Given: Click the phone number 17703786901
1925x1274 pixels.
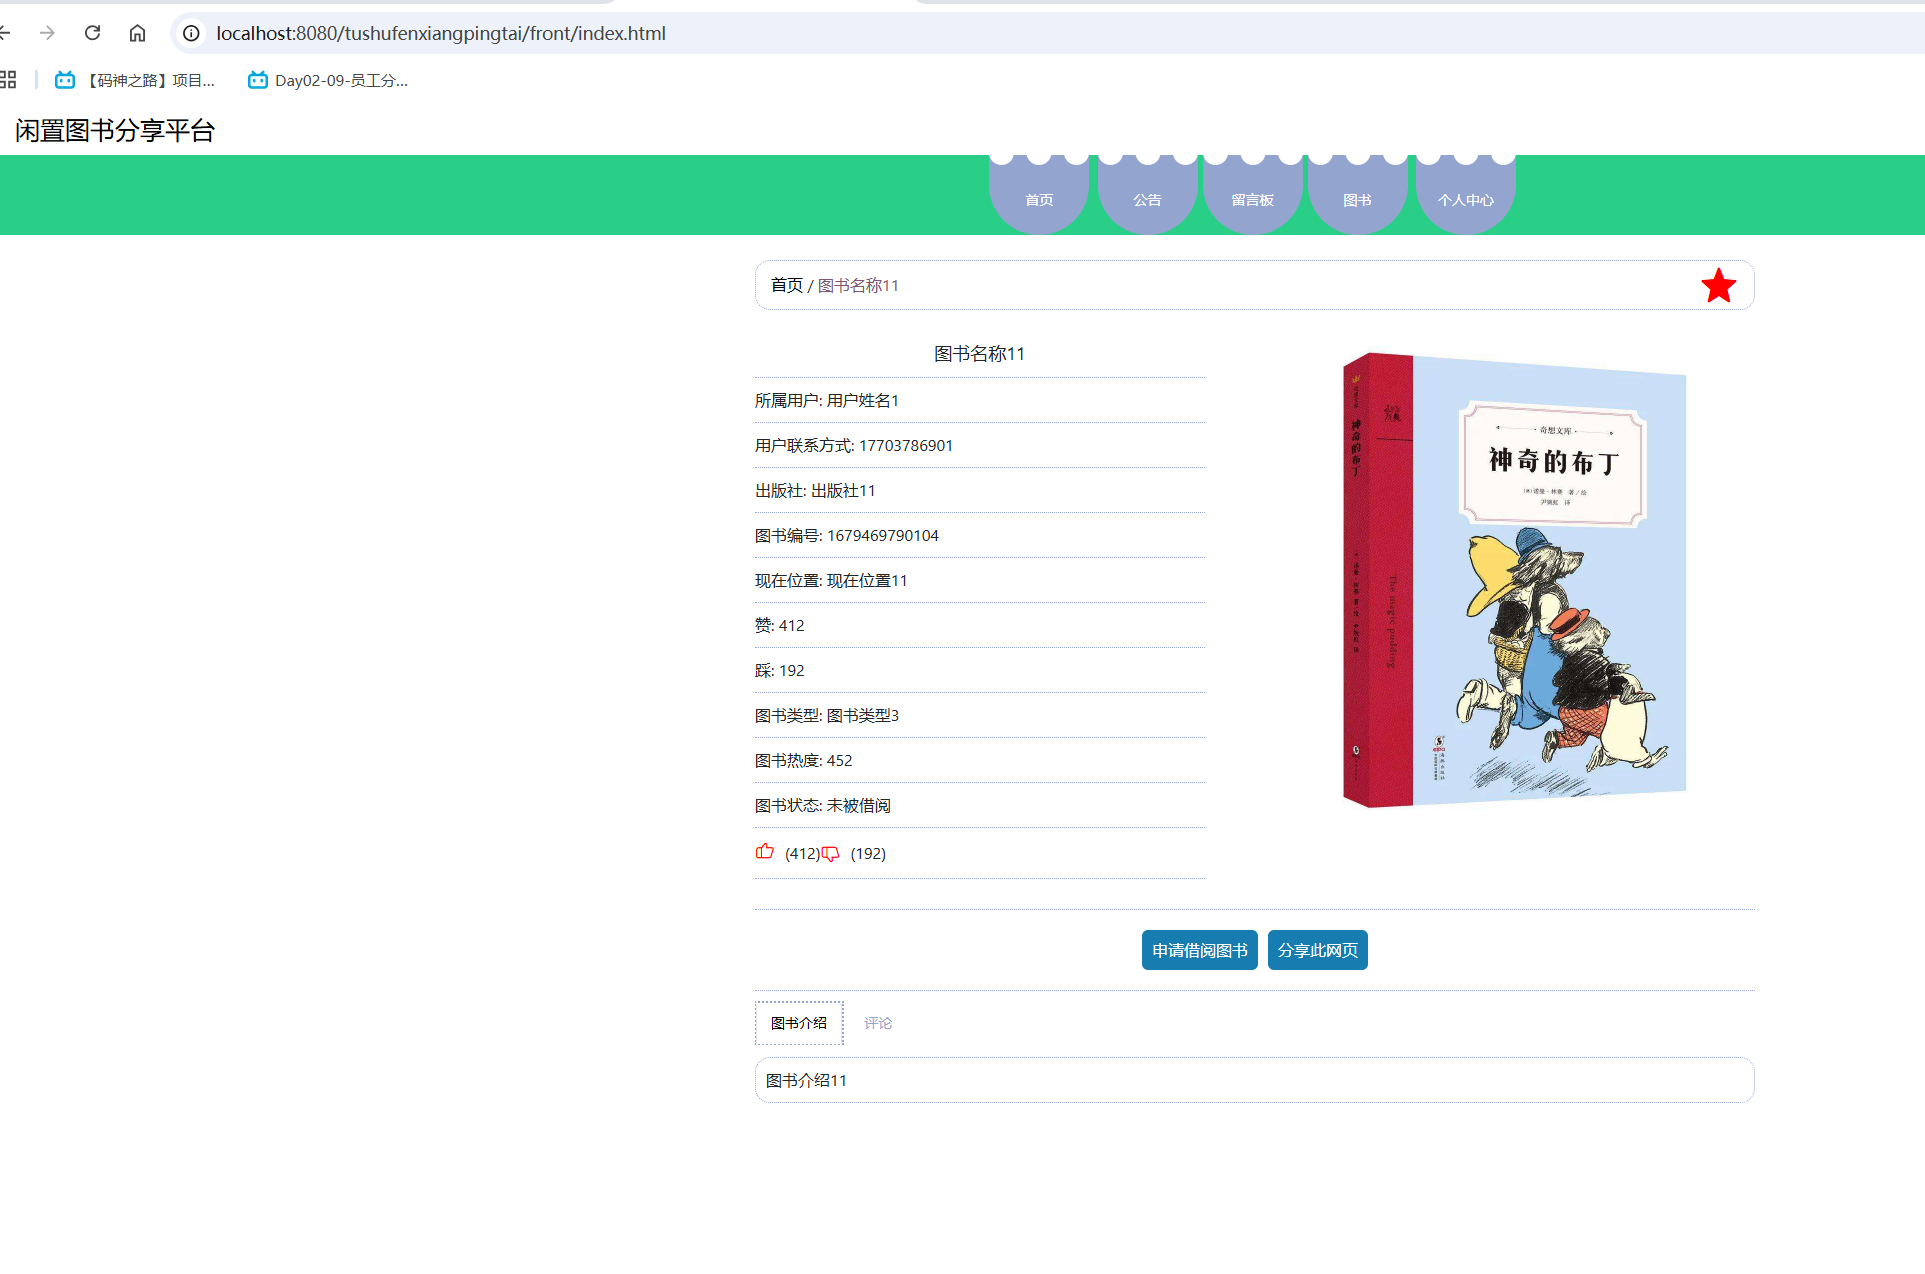Looking at the screenshot, I should pos(906,445).
